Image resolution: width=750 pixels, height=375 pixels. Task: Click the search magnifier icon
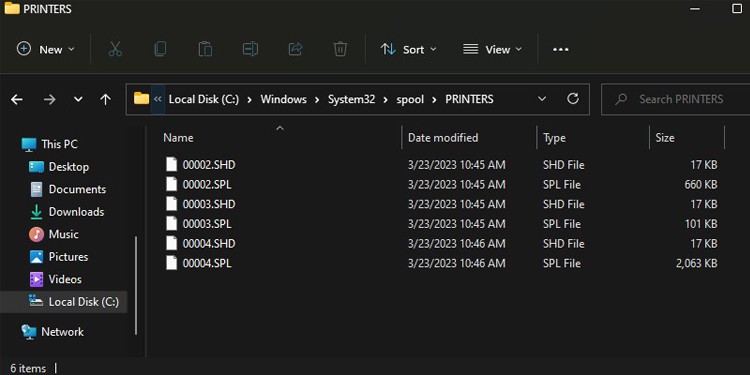coord(621,99)
